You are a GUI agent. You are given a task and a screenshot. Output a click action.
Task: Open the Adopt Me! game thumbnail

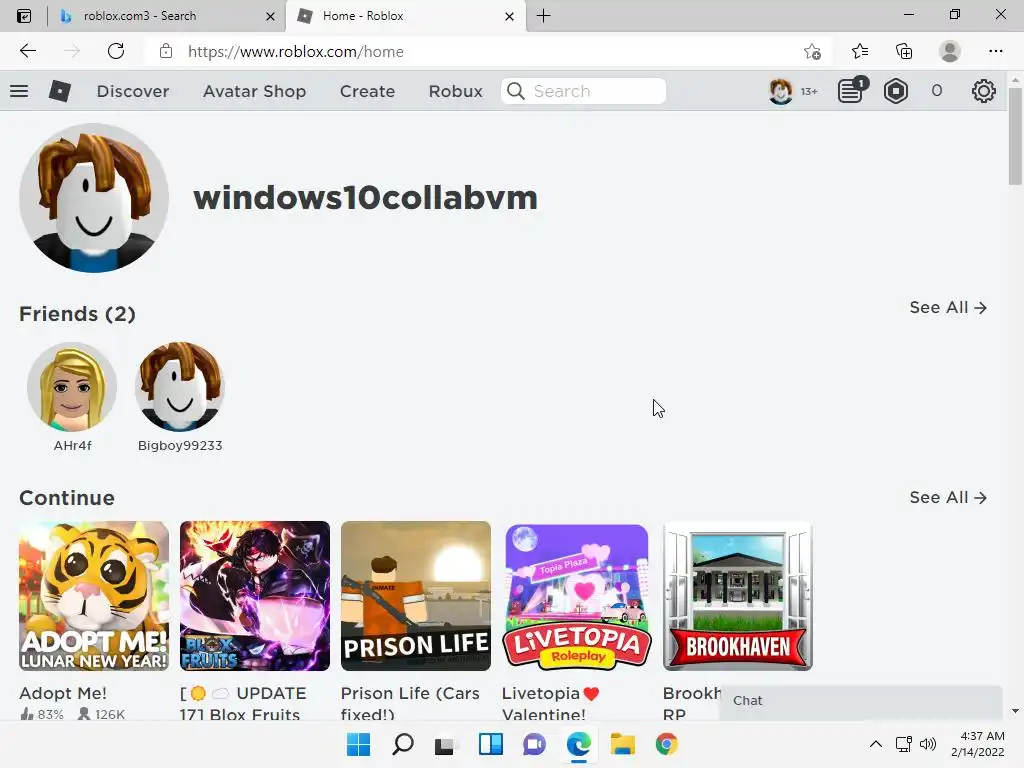(94, 596)
